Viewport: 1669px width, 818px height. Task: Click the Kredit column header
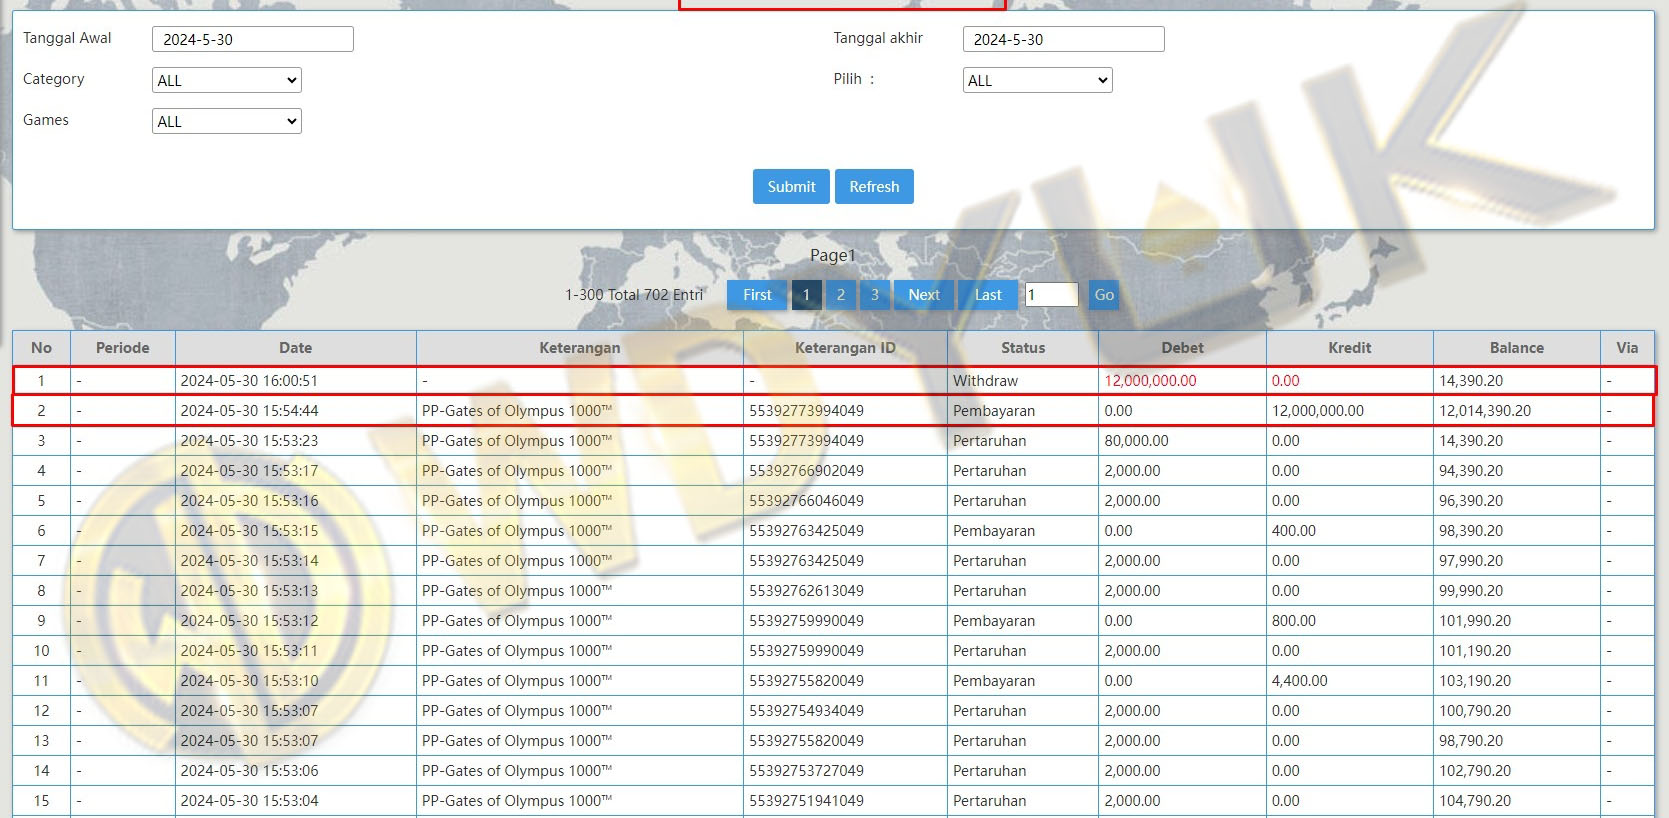[x=1350, y=348]
